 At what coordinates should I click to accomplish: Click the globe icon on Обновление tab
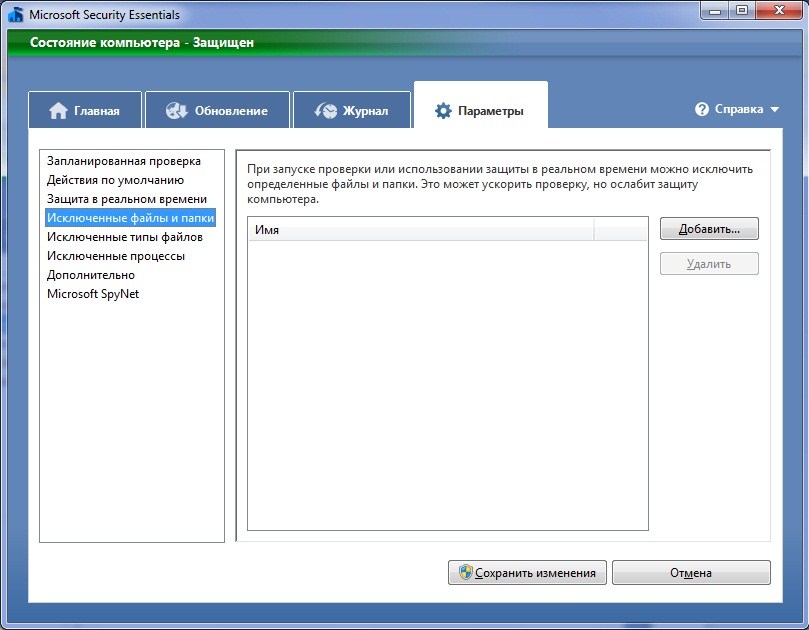click(x=176, y=110)
